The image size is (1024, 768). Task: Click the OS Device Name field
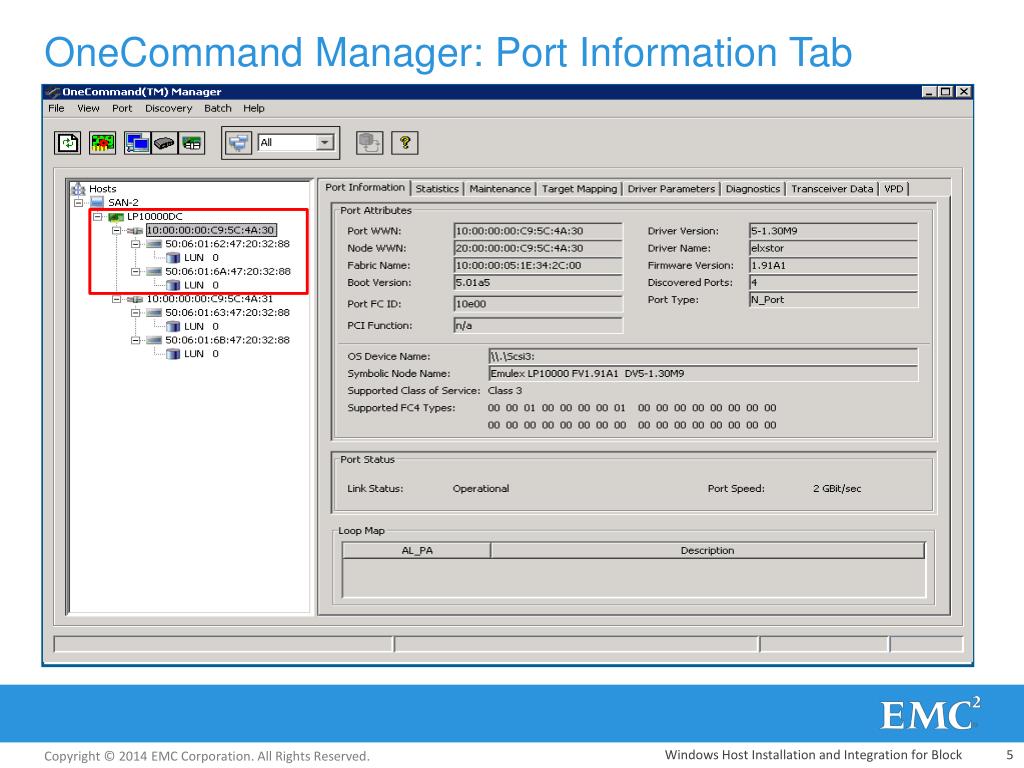[x=703, y=357]
